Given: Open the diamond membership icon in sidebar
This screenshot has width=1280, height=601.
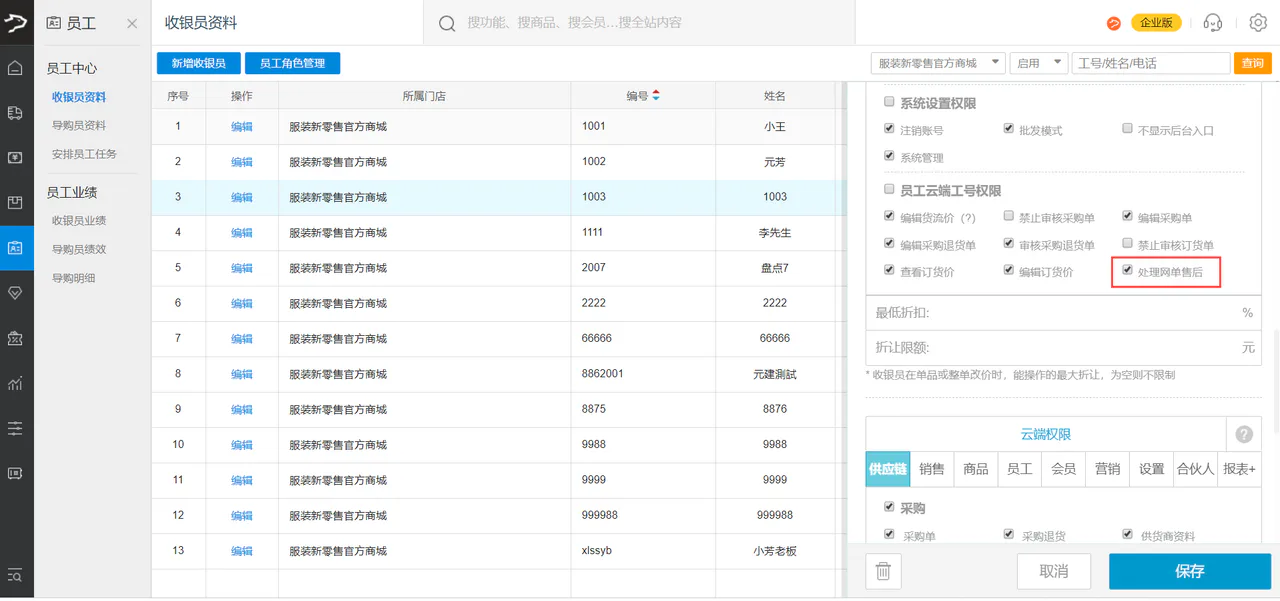Looking at the screenshot, I should 16,293.
